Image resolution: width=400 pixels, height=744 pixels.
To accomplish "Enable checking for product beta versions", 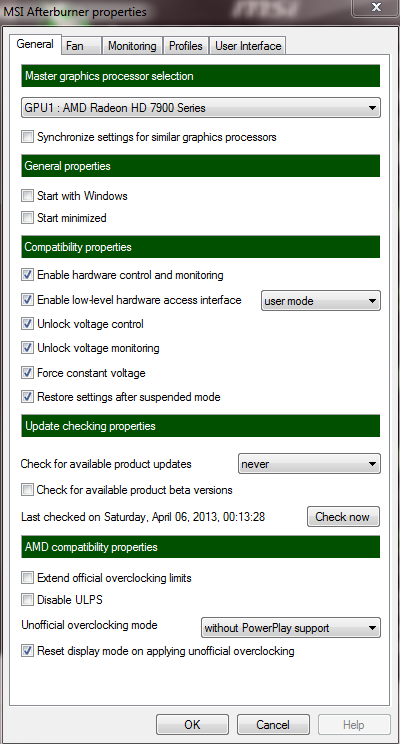I will tap(28, 490).
